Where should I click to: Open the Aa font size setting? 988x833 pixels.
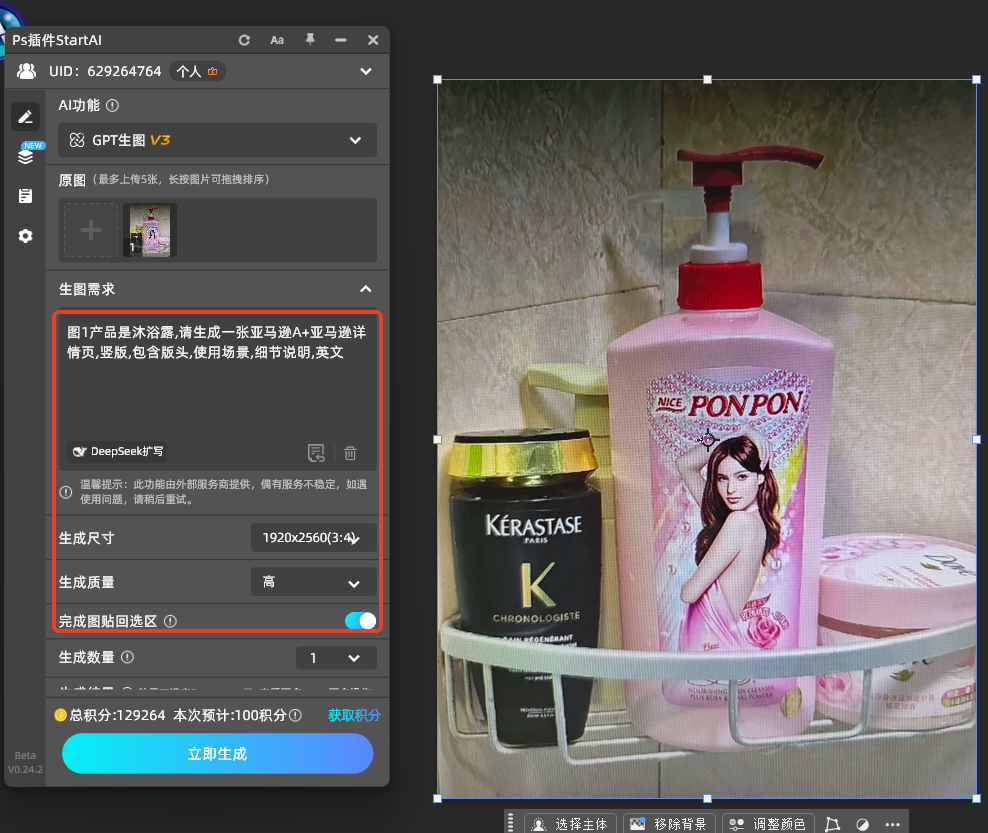pyautogui.click(x=277, y=40)
